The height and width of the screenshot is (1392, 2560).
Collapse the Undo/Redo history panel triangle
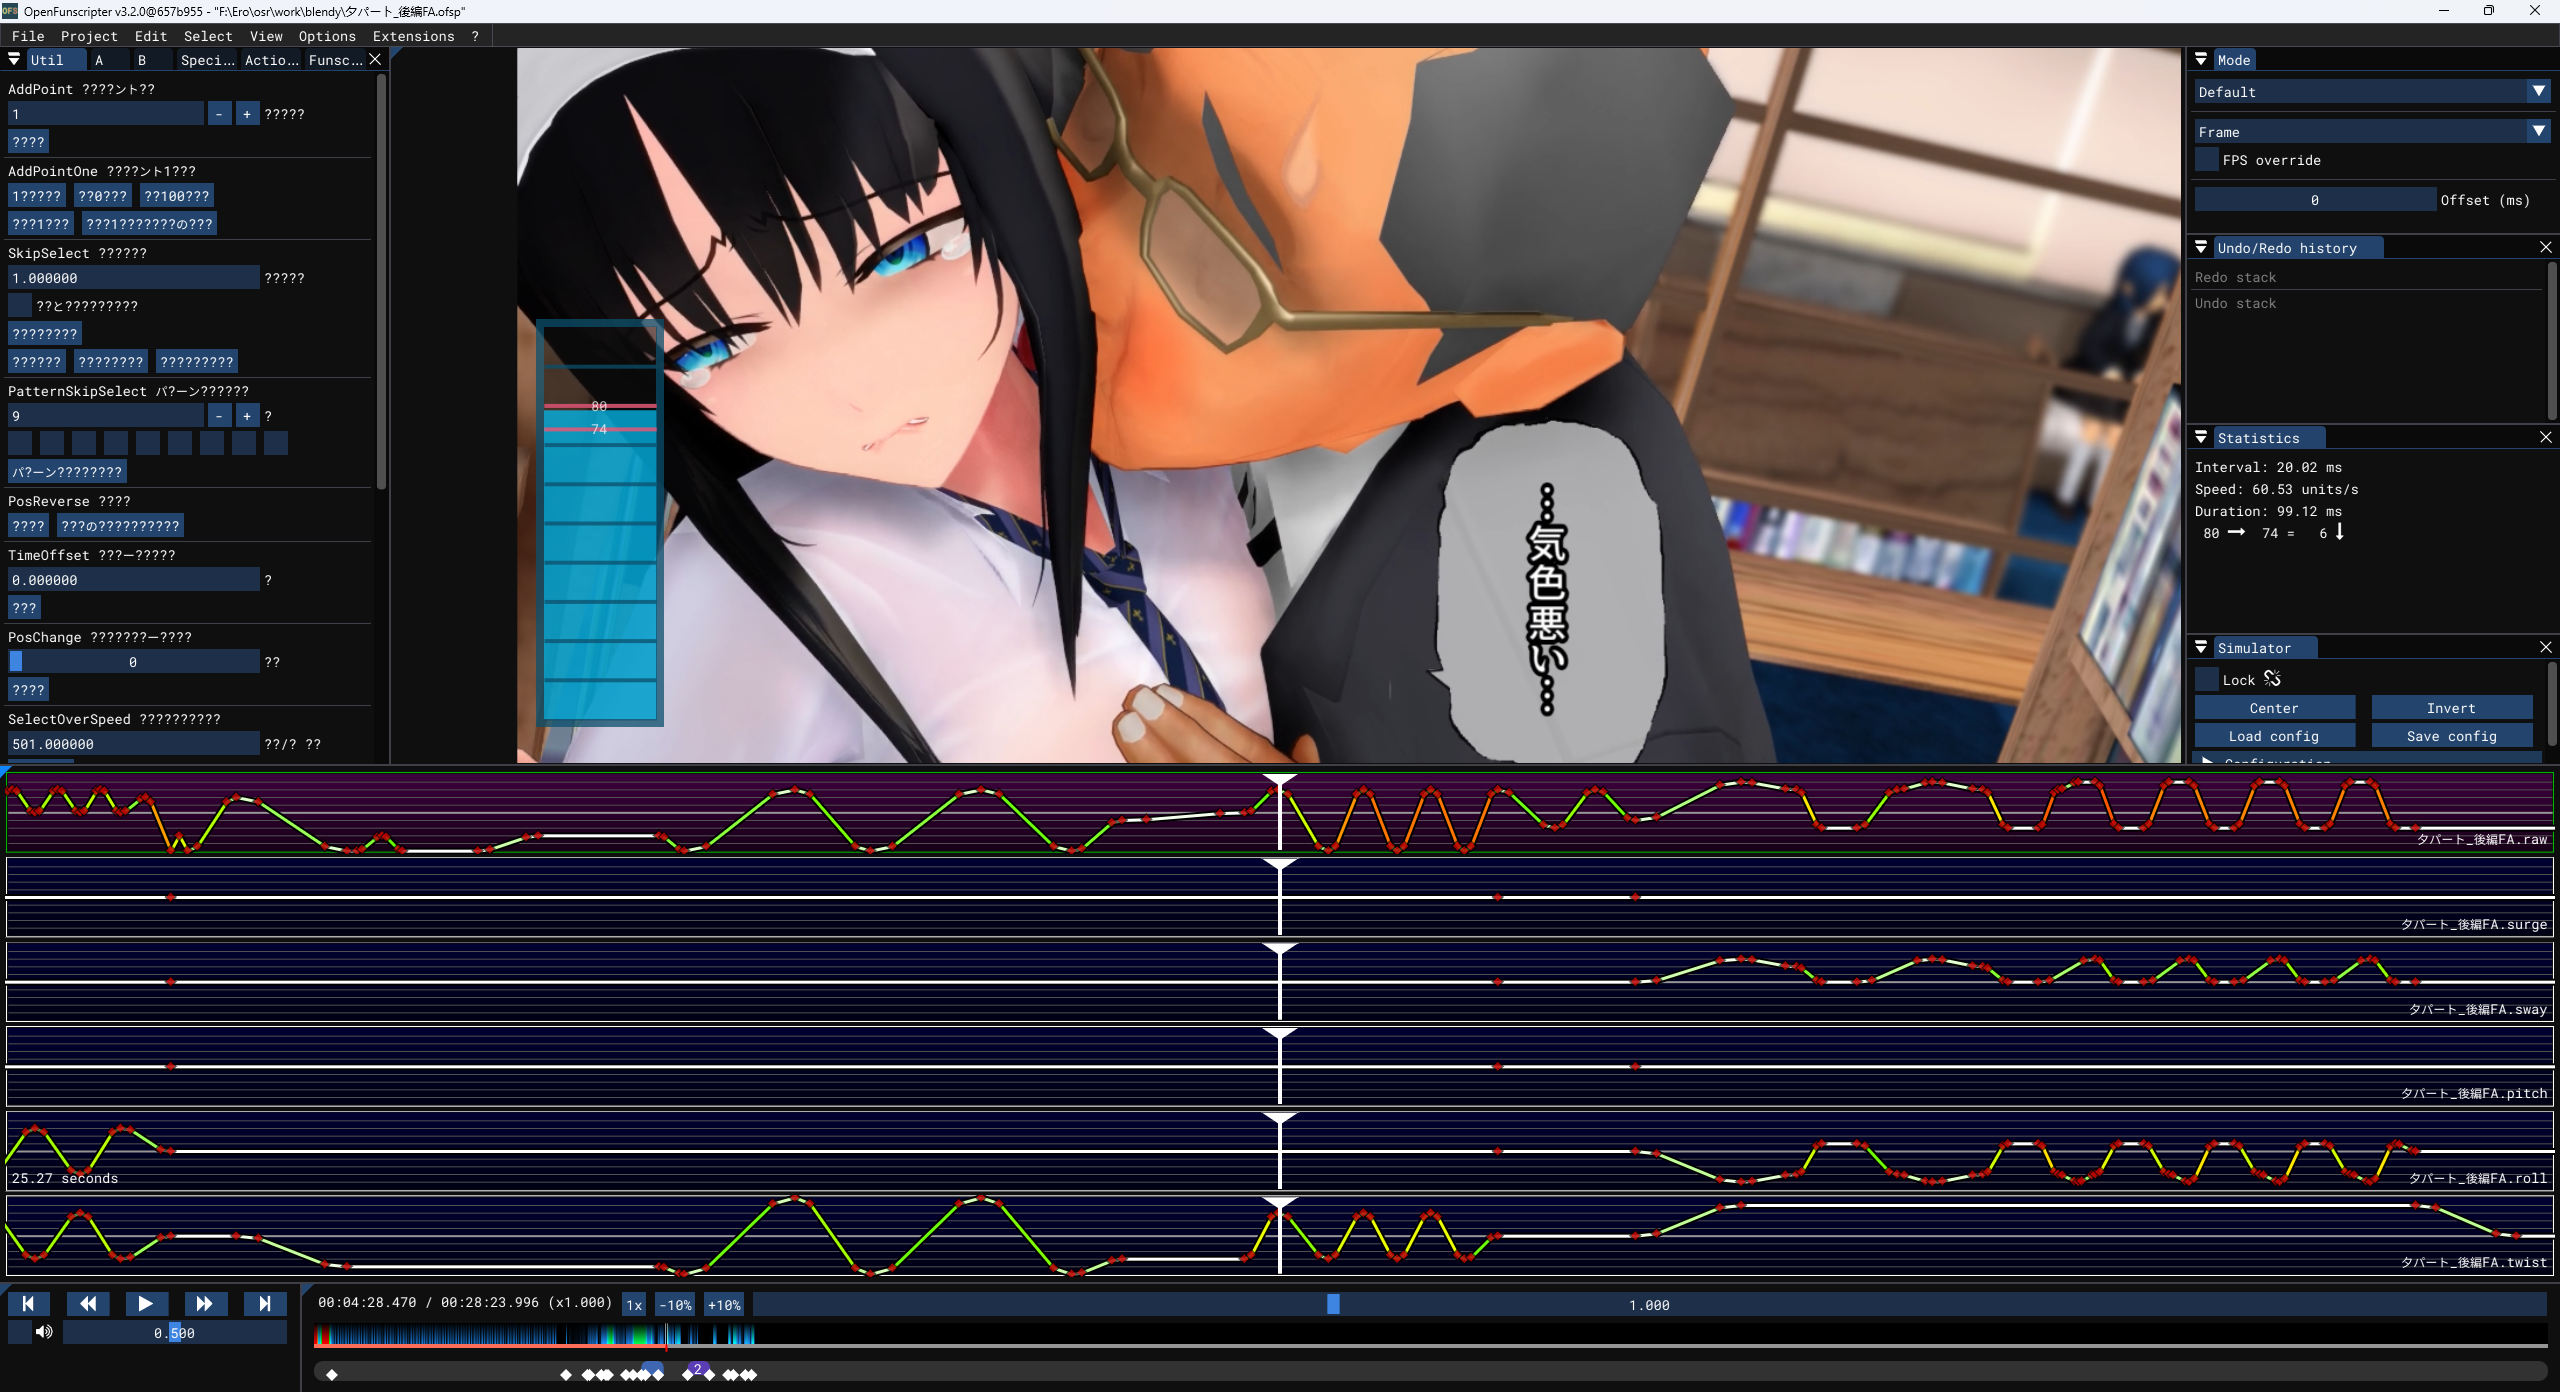coord(2201,247)
